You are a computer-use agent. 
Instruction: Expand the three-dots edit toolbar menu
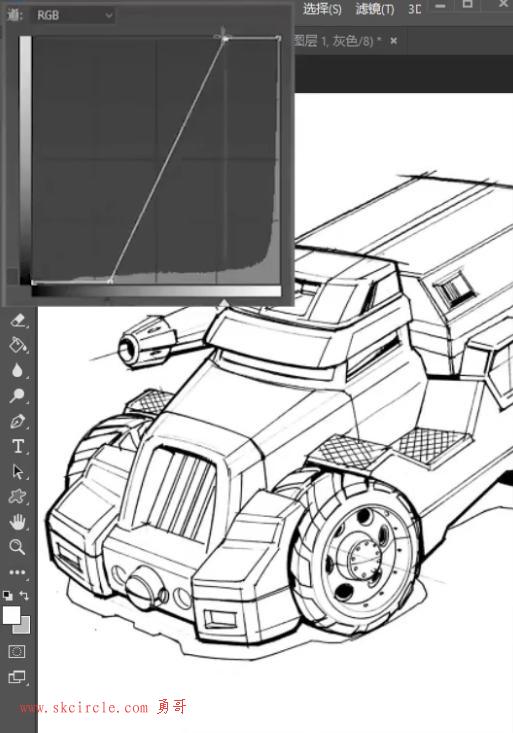tap(17, 572)
